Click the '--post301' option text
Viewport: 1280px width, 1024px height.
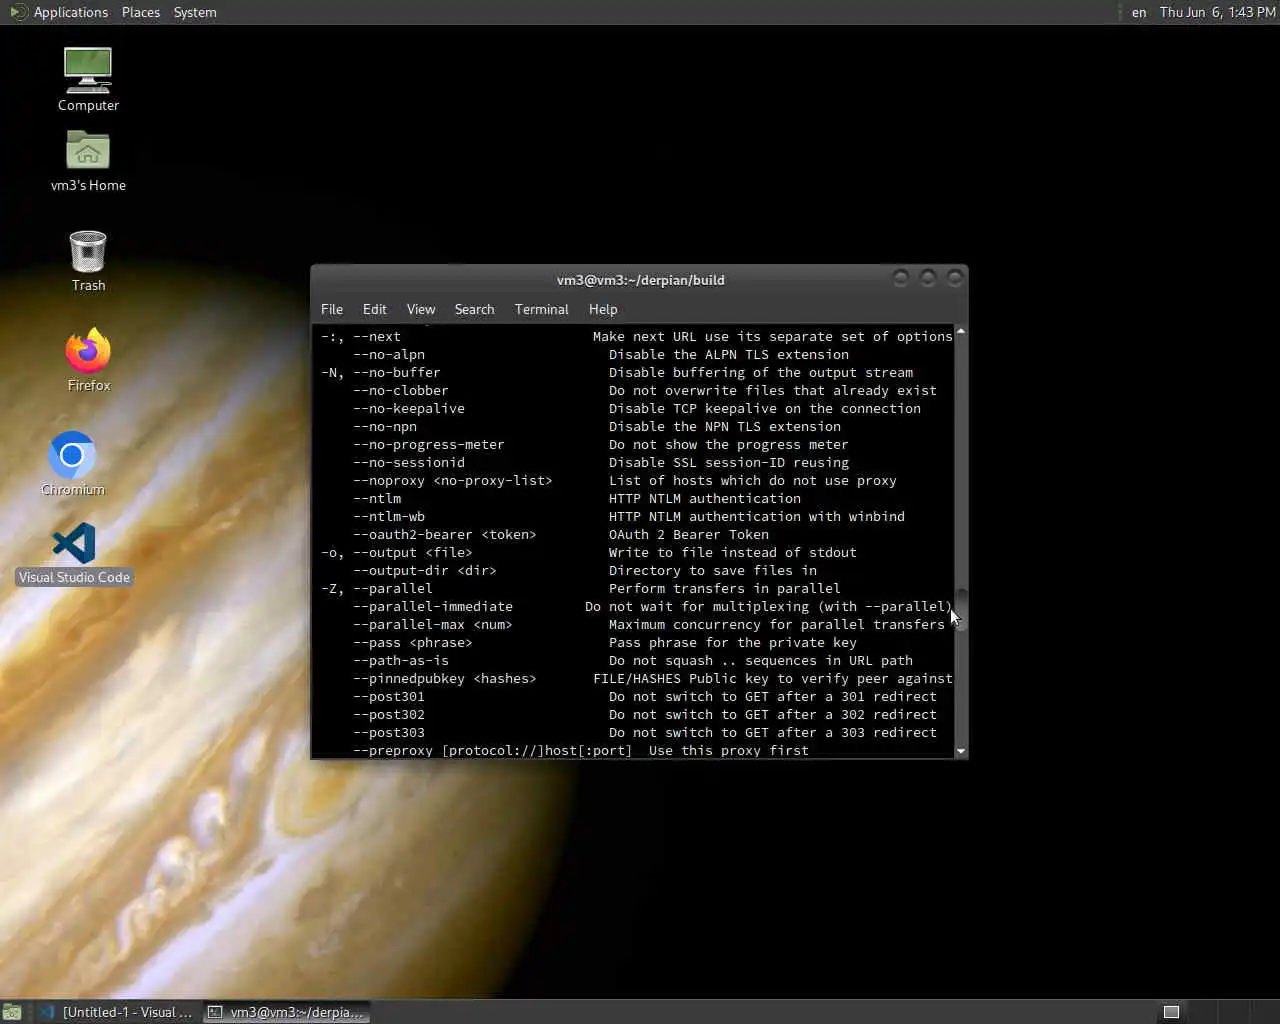click(389, 696)
